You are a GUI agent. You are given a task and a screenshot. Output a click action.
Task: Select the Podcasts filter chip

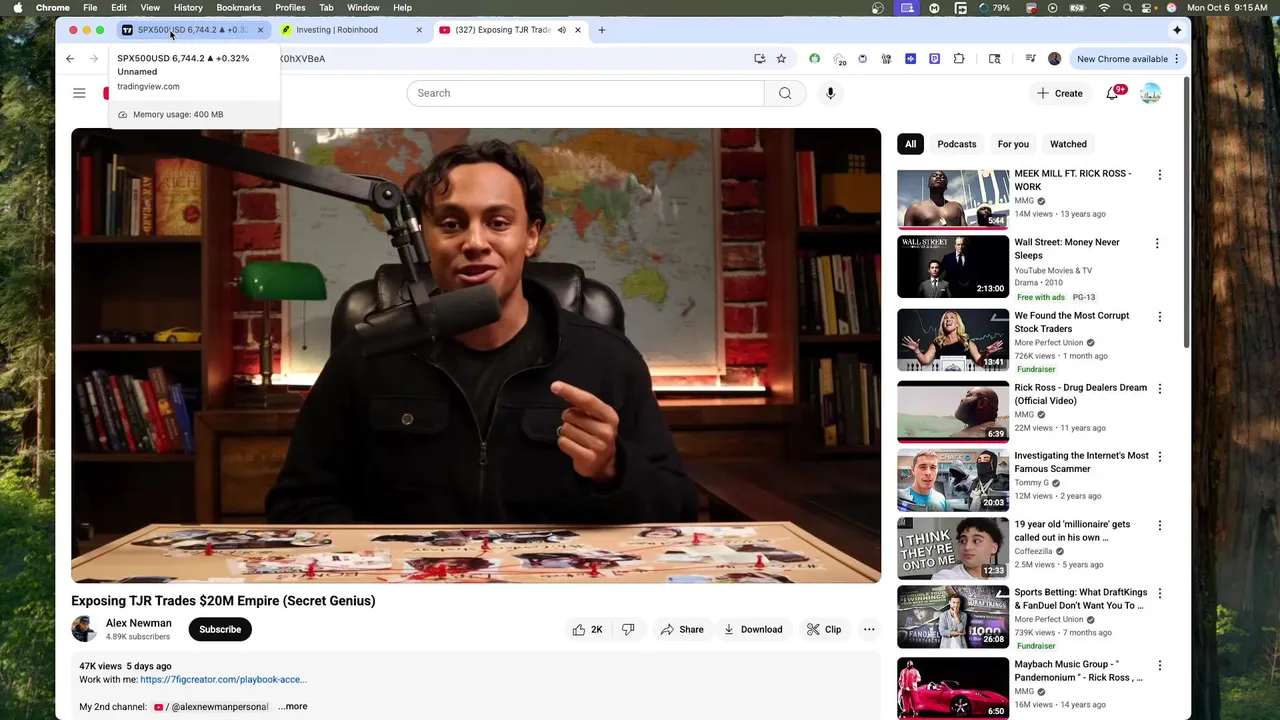pos(957,144)
